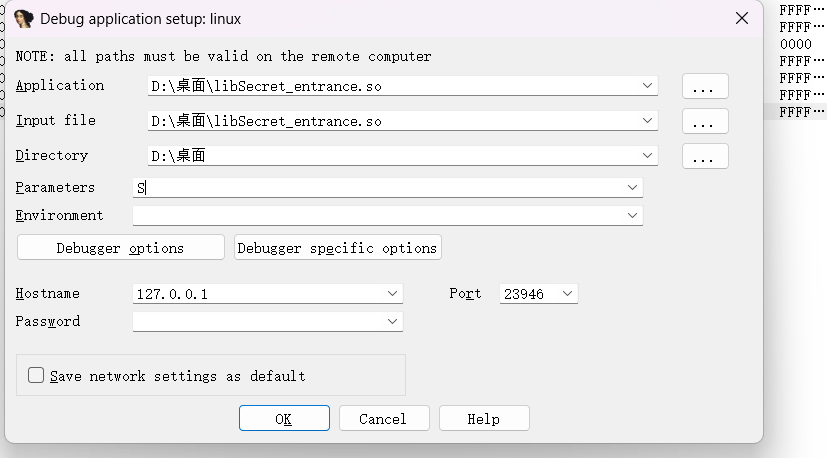Open the Port number dropdown
The width and height of the screenshot is (827, 458).
point(567,294)
